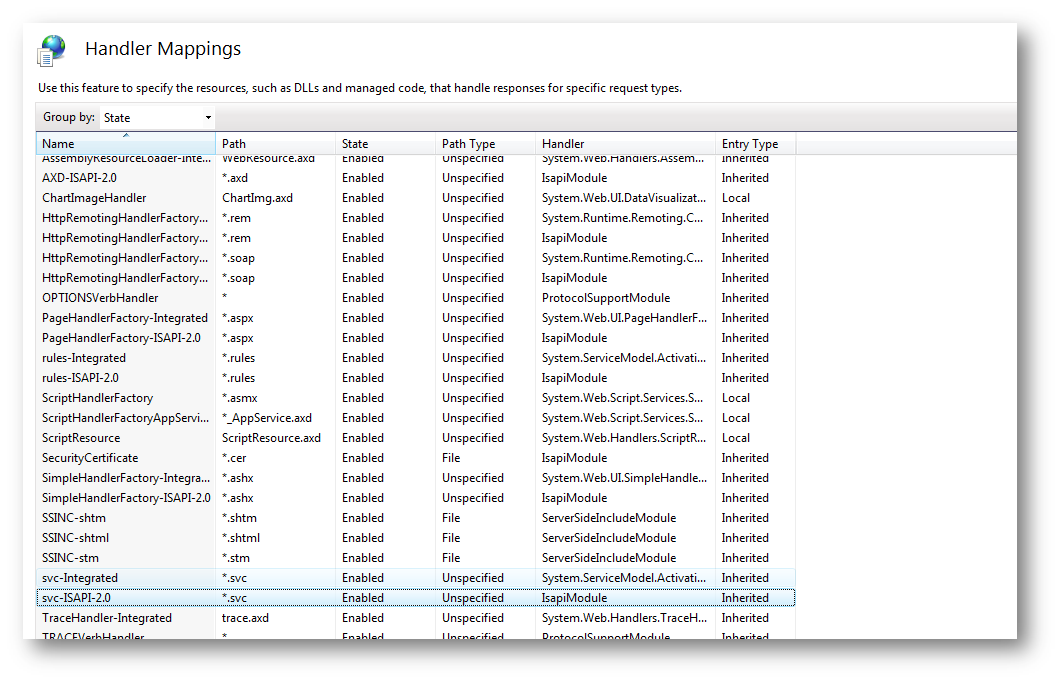
Task: Select the *.rem row handled by System.Runtime.Remoting
Action: (416, 218)
